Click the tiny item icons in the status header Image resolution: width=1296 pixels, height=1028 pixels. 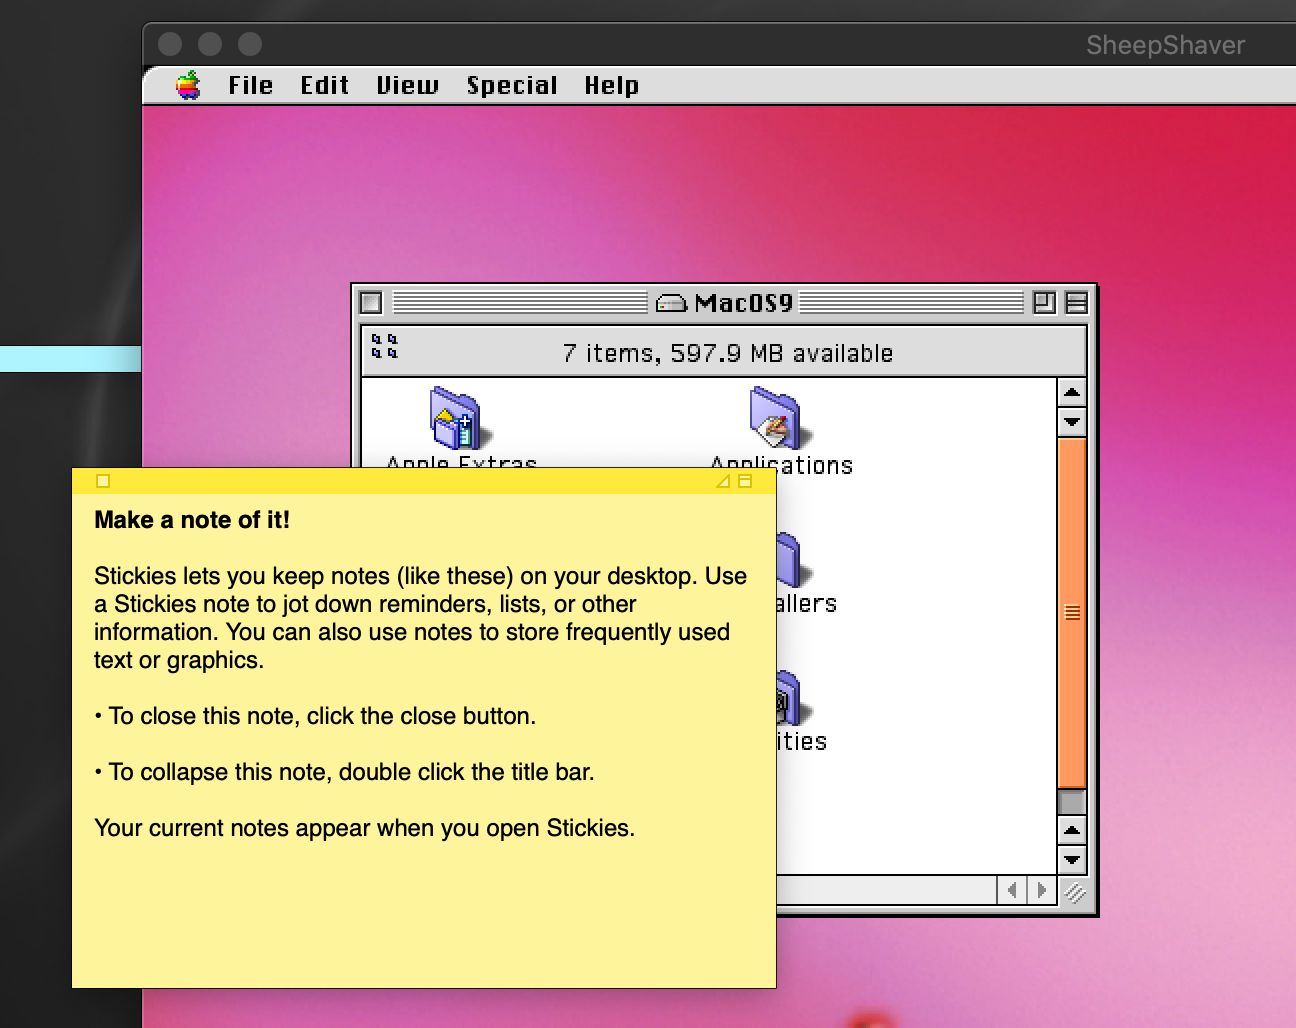pos(383,347)
